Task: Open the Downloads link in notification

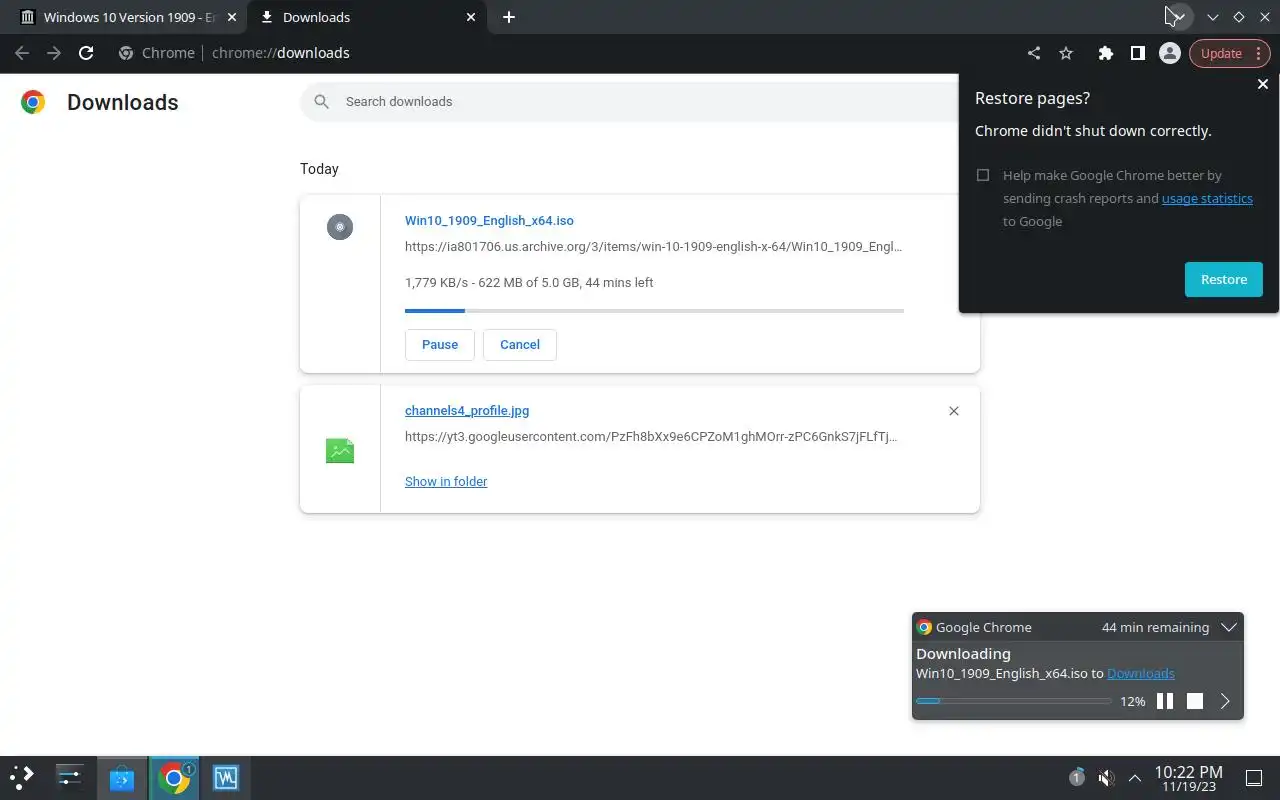Action: coord(1141,673)
